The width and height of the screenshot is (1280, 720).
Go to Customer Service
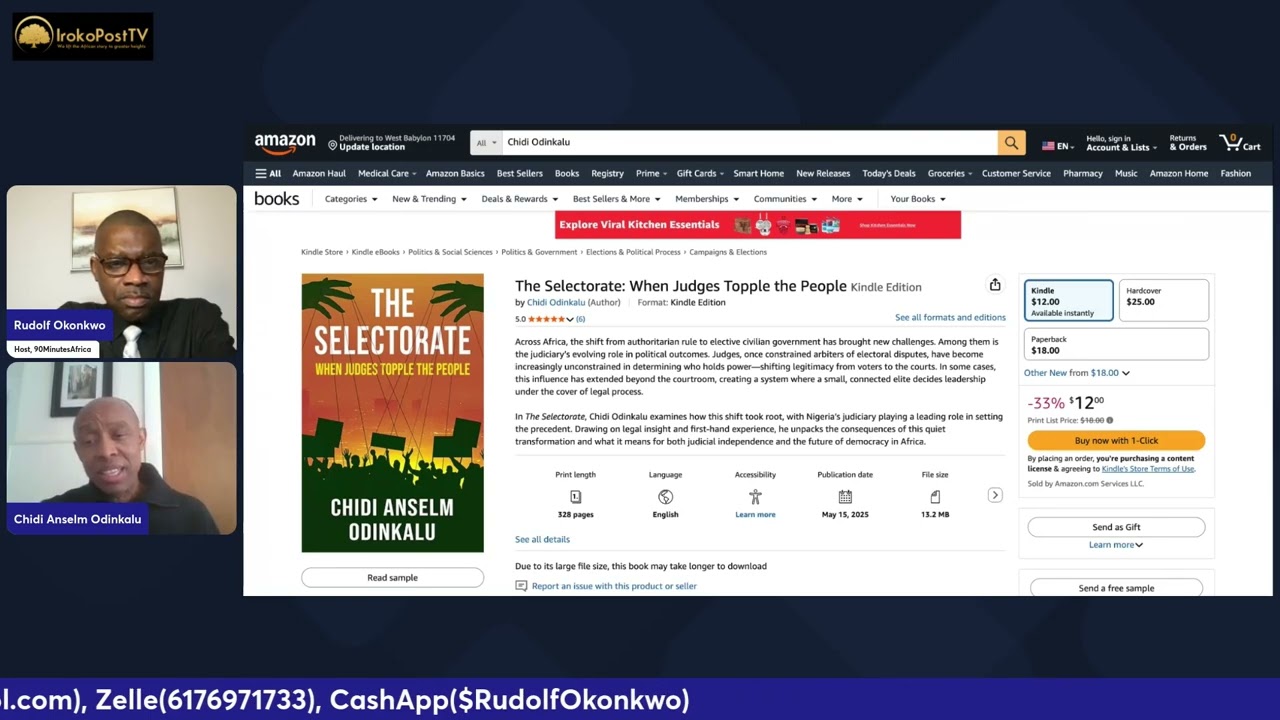[1016, 173]
